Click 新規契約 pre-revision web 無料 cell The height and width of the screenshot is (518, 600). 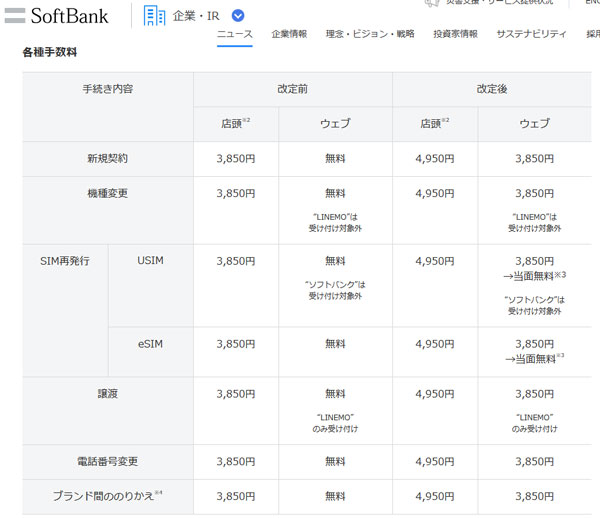pos(335,158)
